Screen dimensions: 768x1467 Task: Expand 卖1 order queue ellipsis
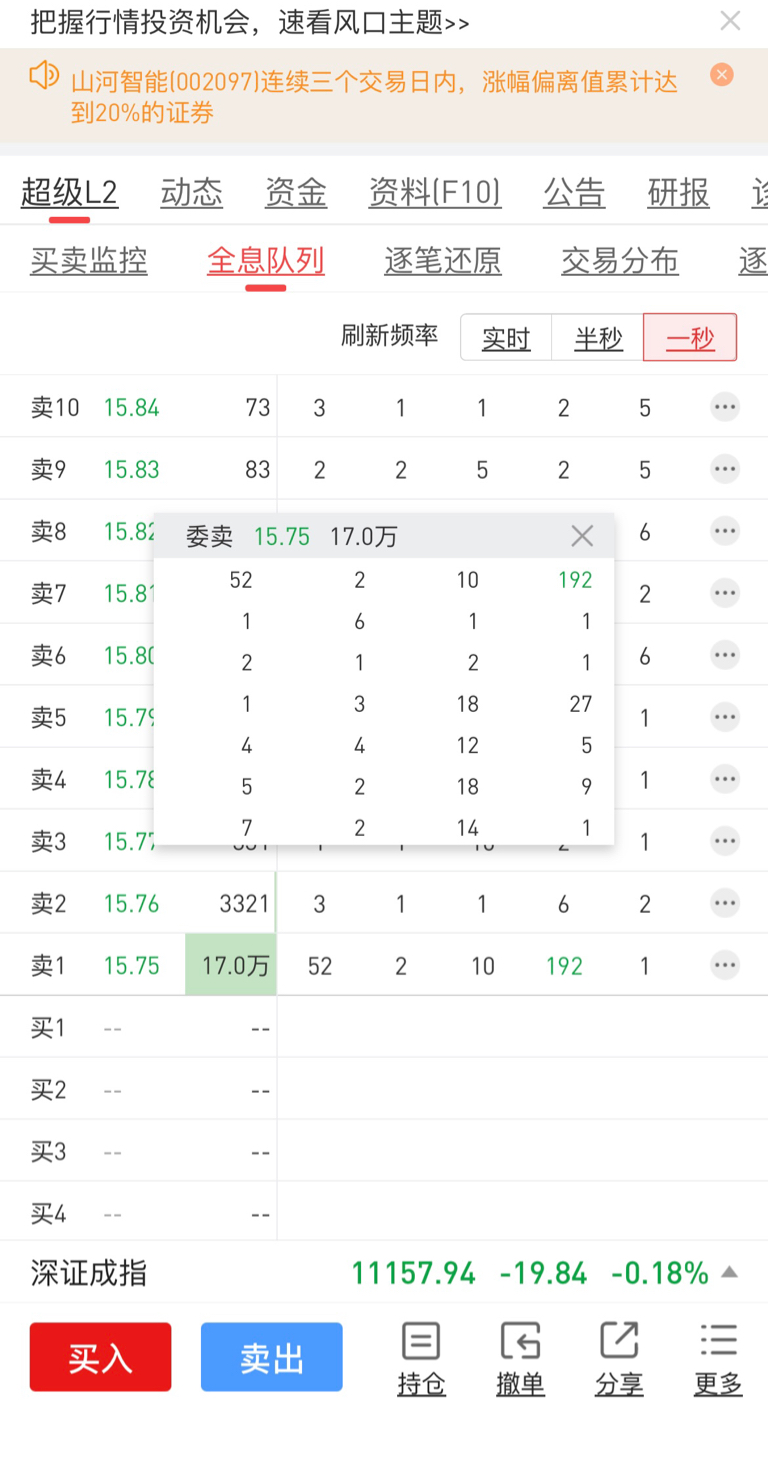(x=725, y=965)
